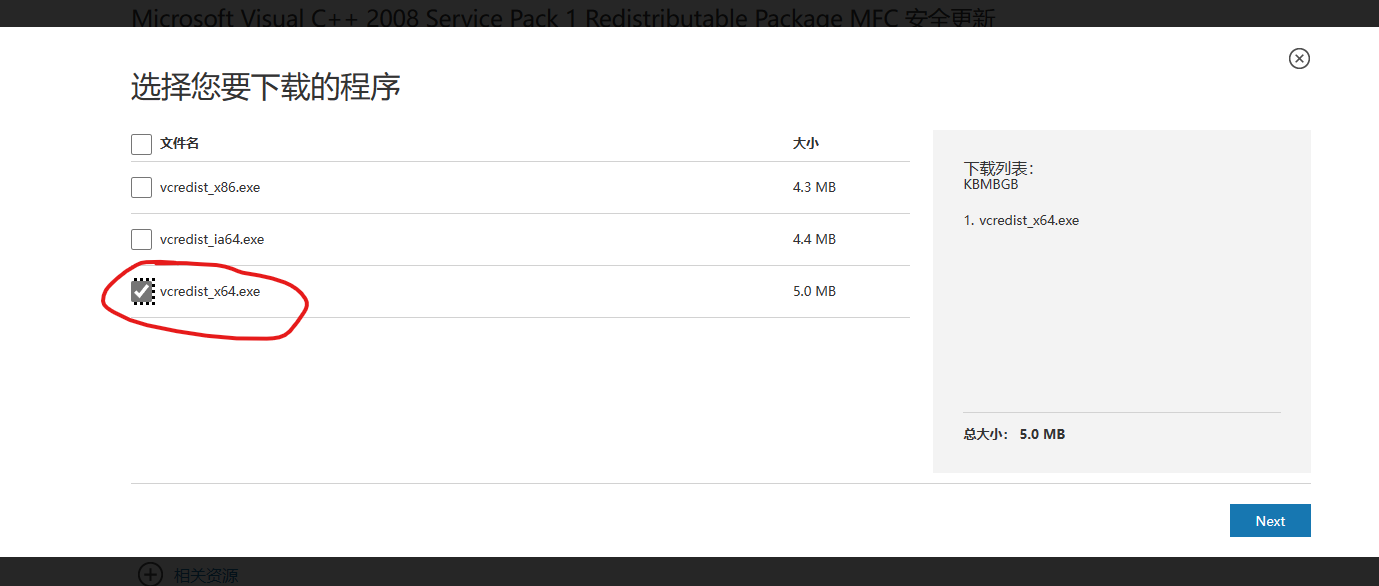1379x586 pixels.
Task: Check the vcredist_ia64.exe checkbox
Action: click(142, 239)
